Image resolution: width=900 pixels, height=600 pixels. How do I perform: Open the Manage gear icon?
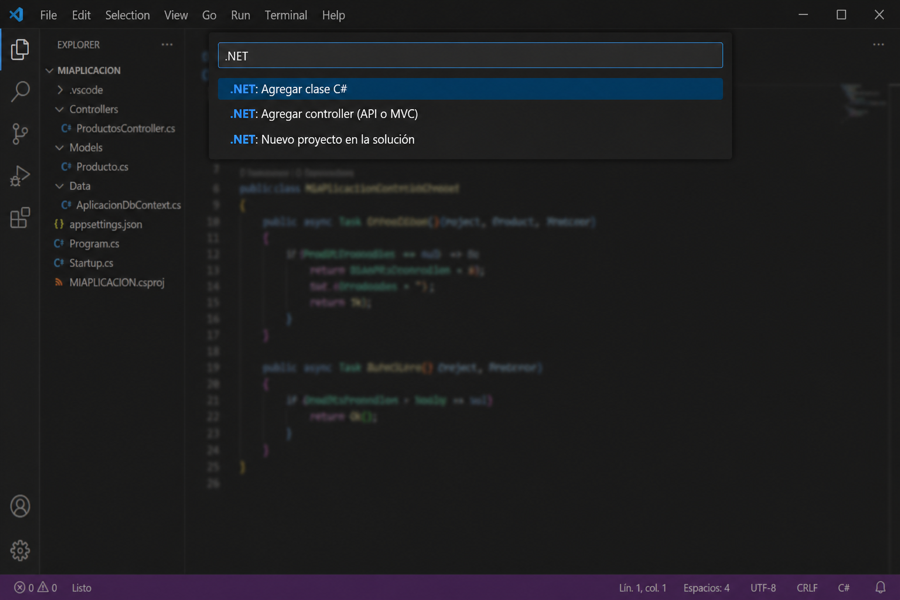tap(20, 550)
